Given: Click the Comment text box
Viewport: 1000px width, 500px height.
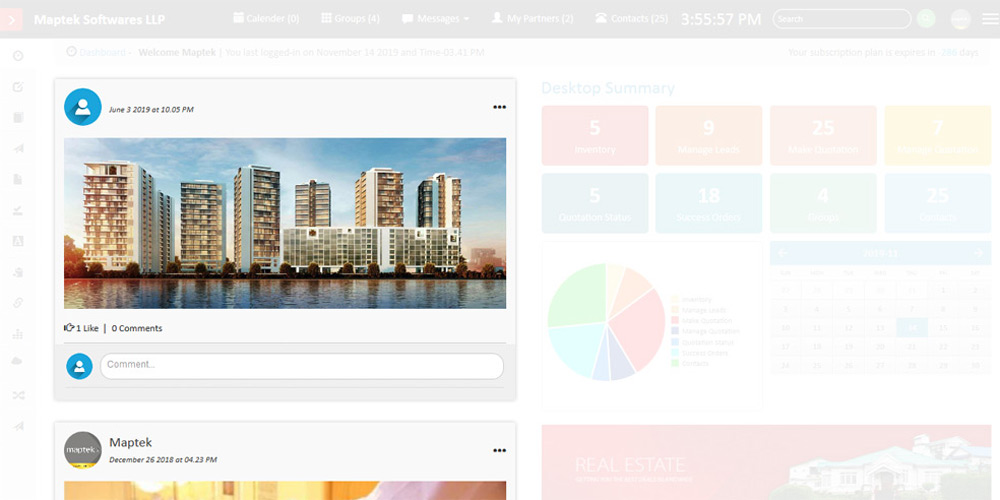Looking at the screenshot, I should (x=301, y=366).
